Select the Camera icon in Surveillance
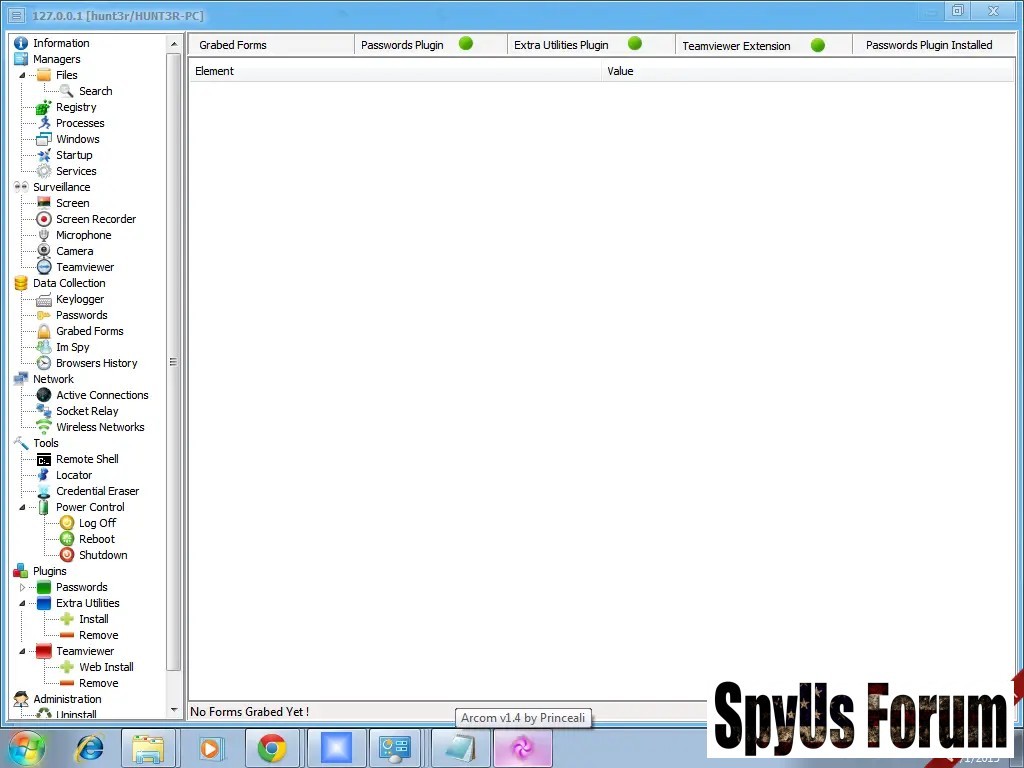The width and height of the screenshot is (1024, 768). [44, 251]
